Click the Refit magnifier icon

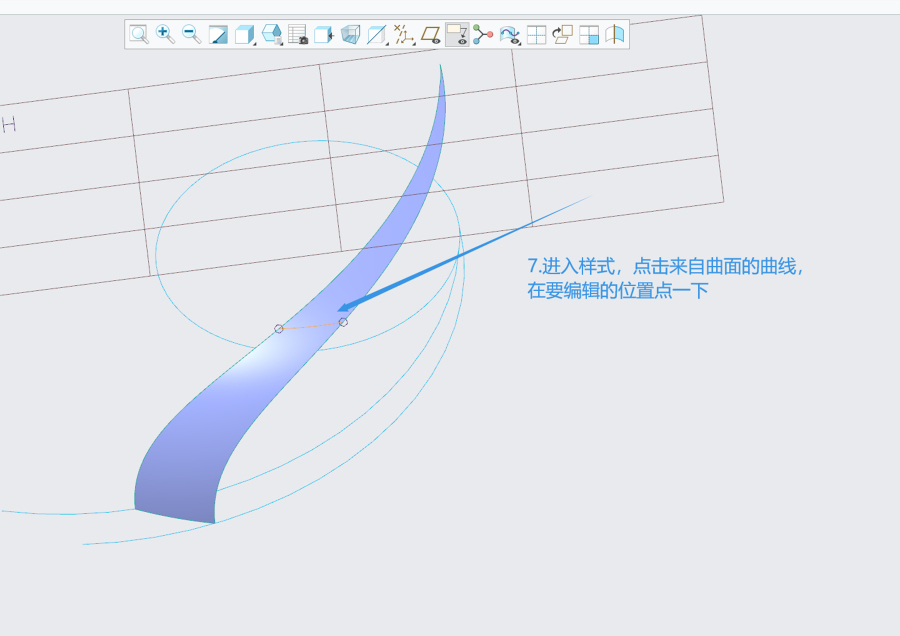pyautogui.click(x=140, y=35)
